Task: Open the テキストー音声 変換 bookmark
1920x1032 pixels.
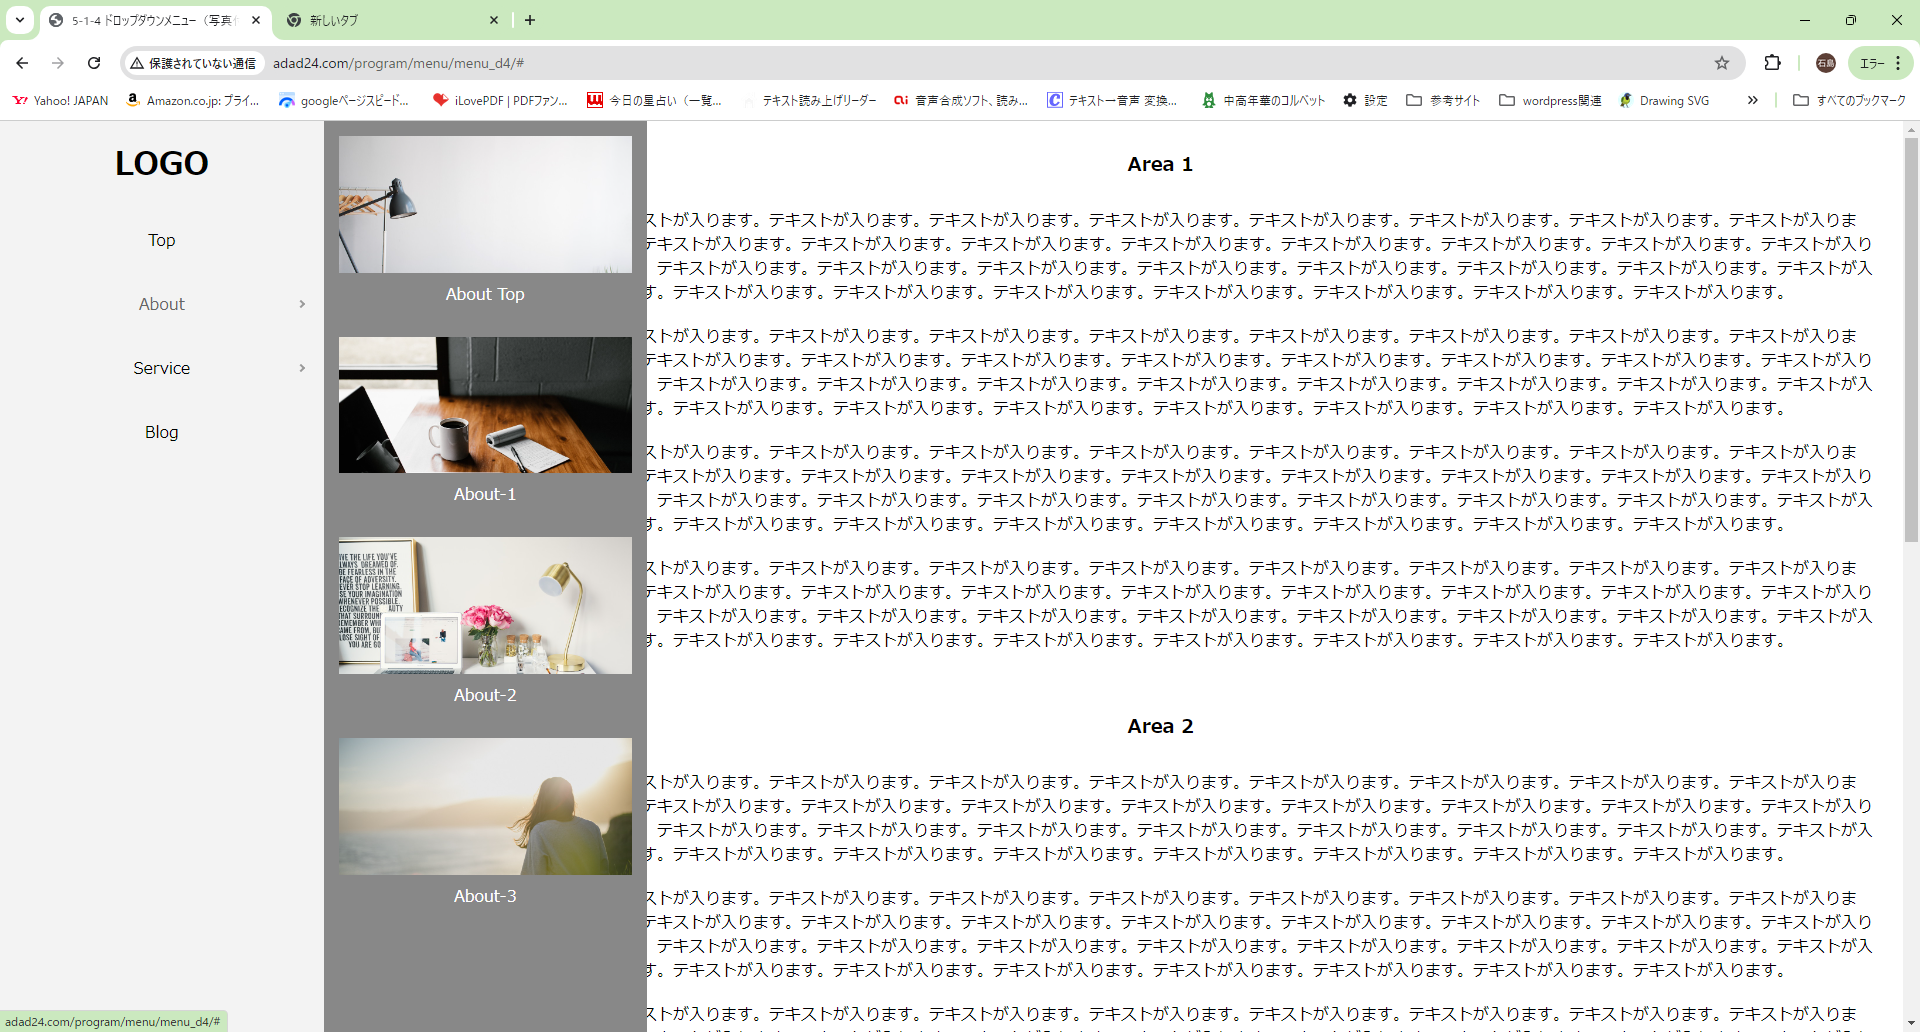Action: (x=1113, y=100)
